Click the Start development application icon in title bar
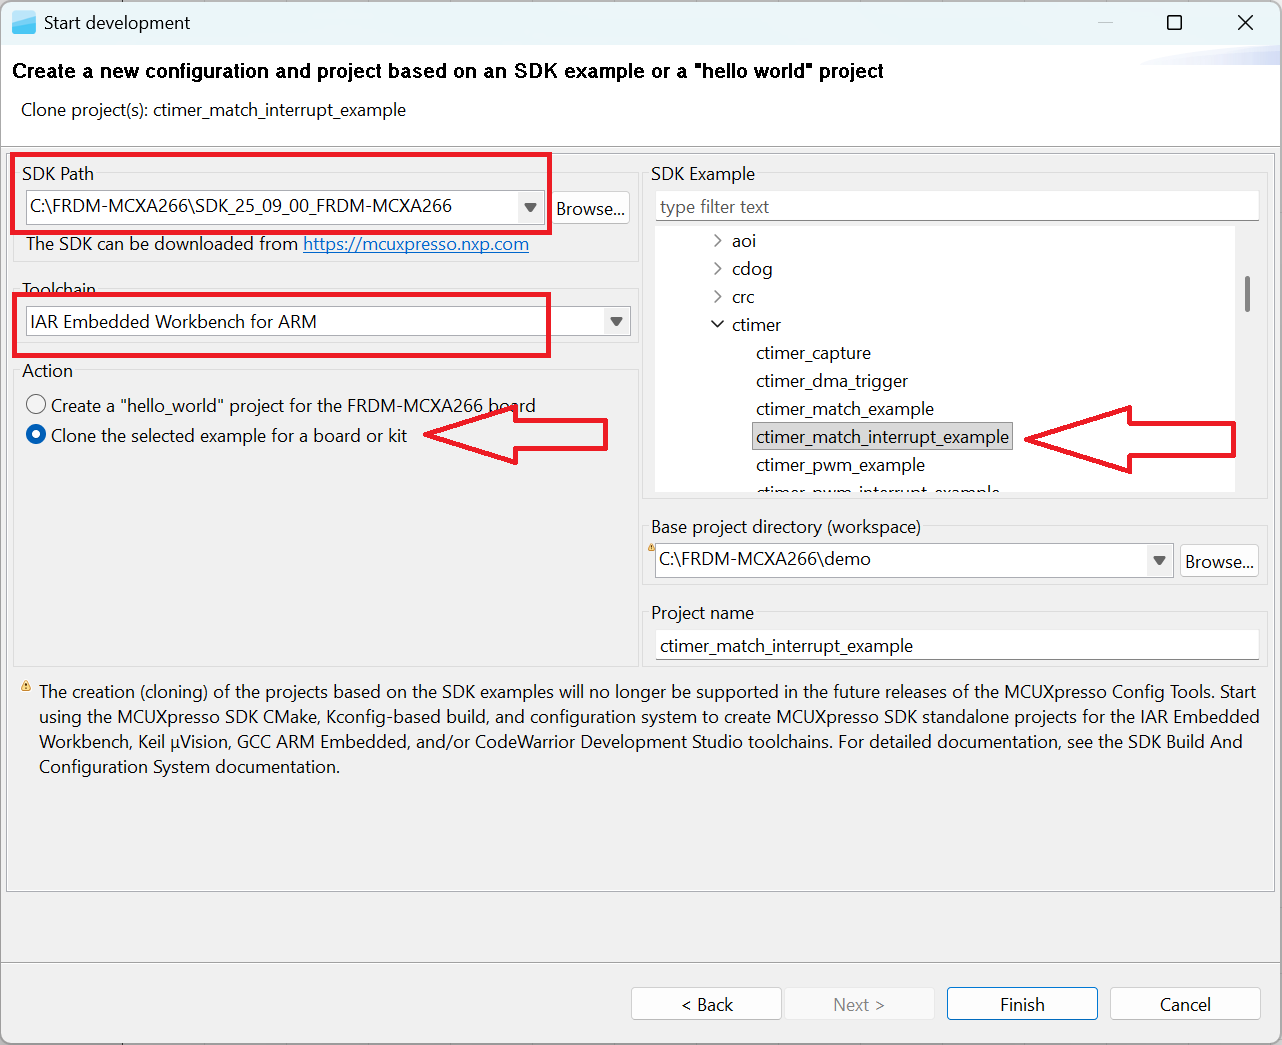This screenshot has width=1282, height=1045. tap(23, 21)
